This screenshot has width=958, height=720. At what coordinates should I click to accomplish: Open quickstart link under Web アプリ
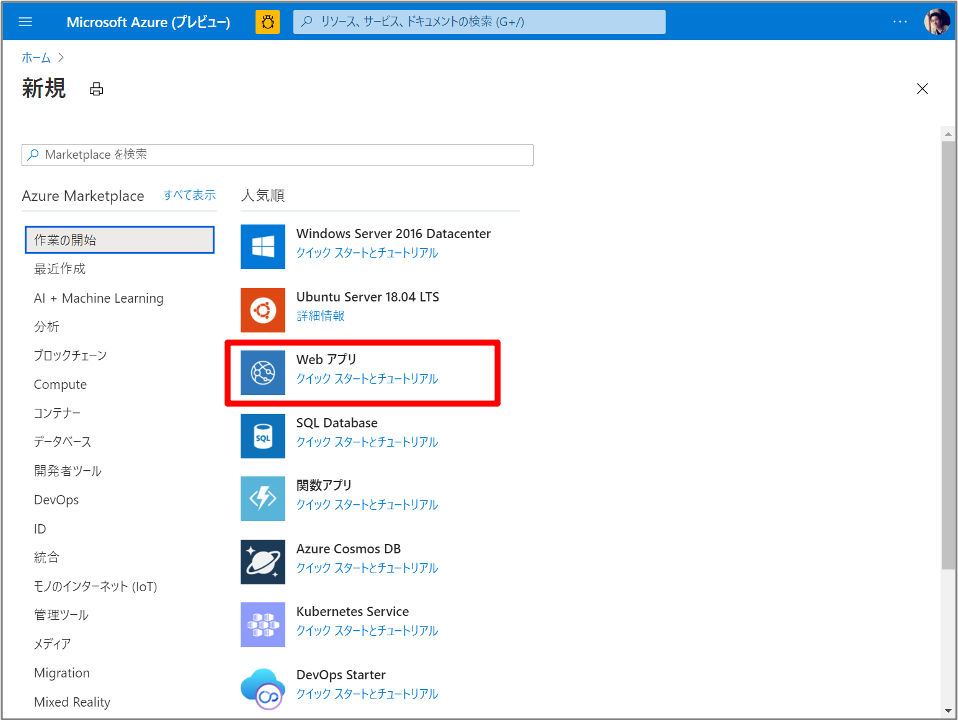[x=367, y=378]
